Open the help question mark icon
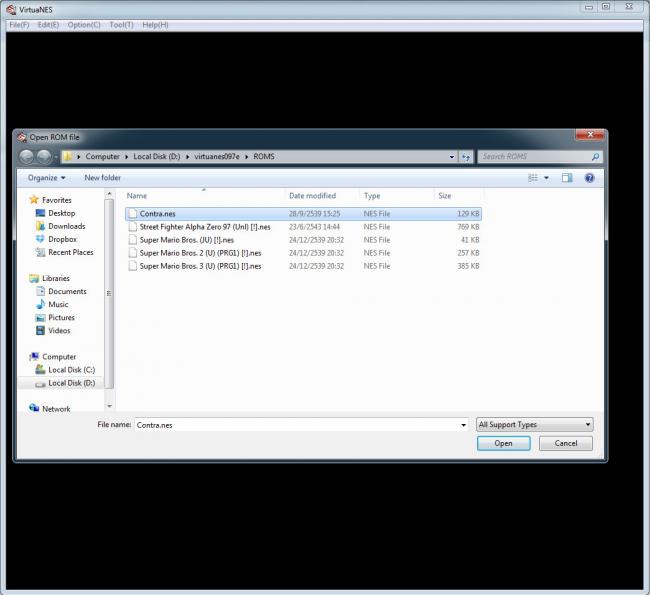The image size is (650, 595). tap(589, 178)
